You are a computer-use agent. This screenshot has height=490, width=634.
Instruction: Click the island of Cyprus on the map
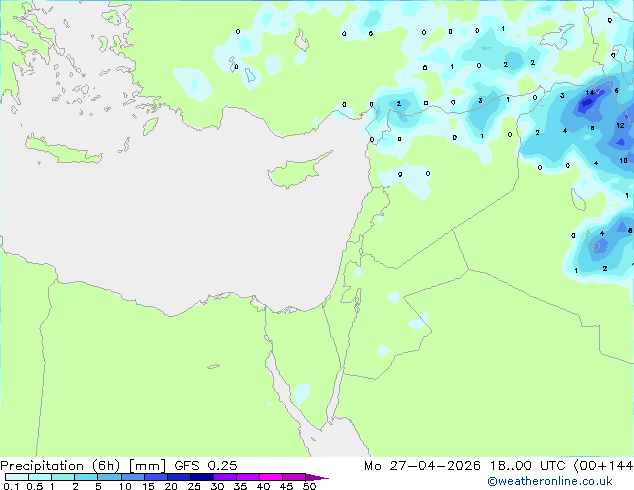tap(297, 171)
